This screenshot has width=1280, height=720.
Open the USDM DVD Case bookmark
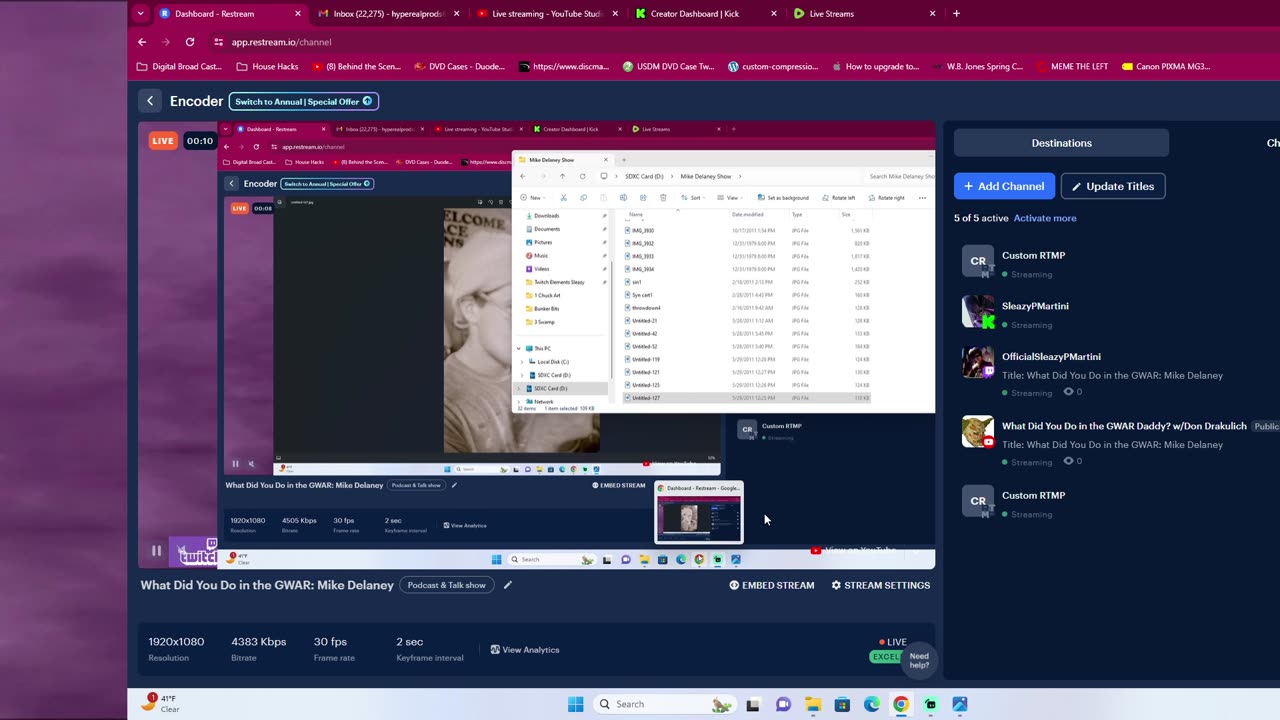pos(668,67)
